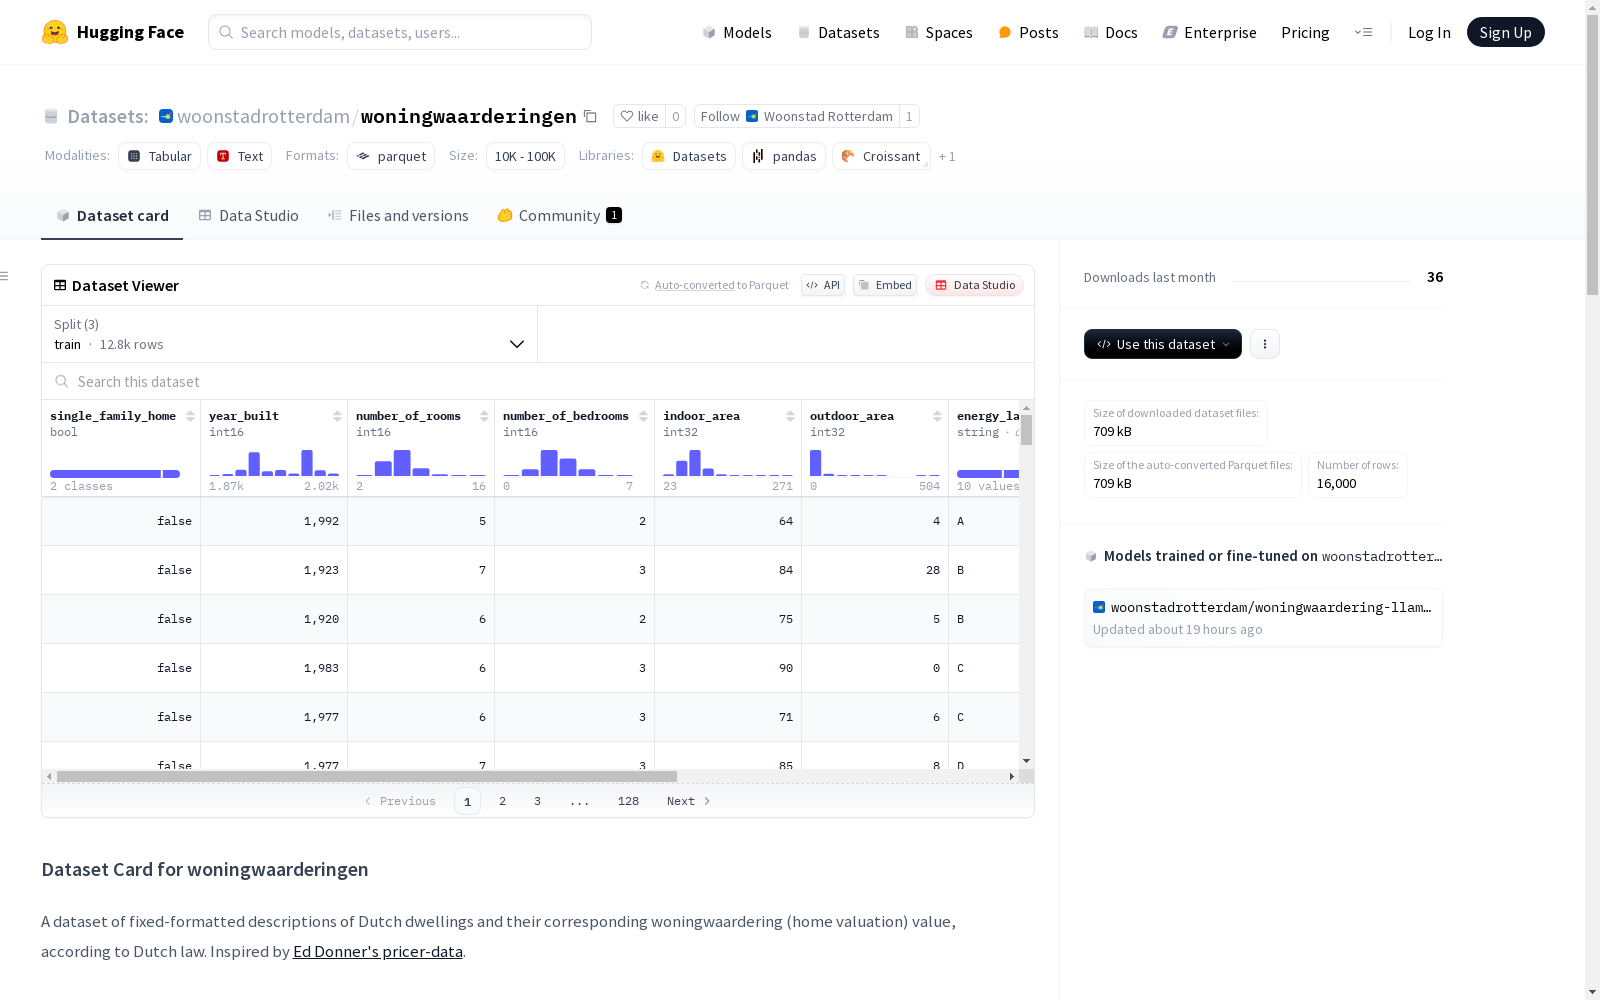Sort the indoor_area column
The image size is (1600, 1000).
790,416
